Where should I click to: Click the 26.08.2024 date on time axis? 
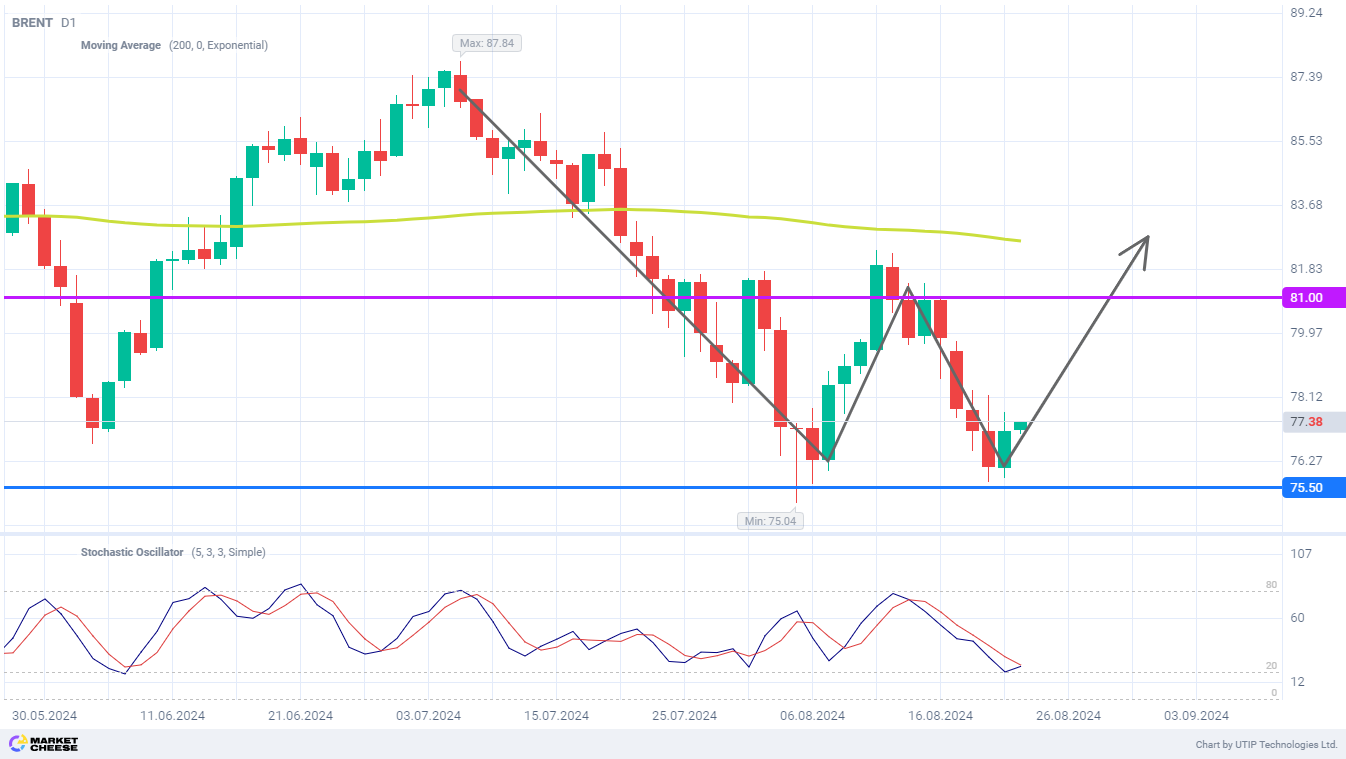(x=1068, y=716)
